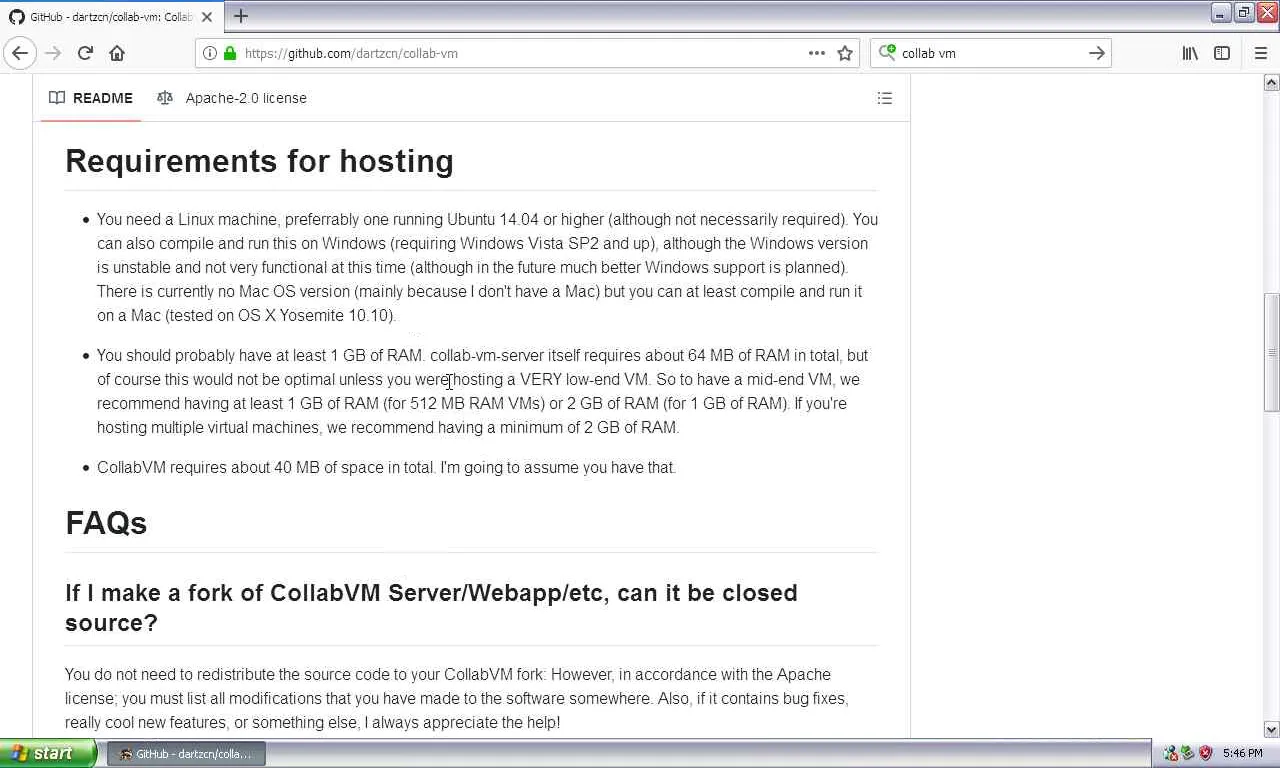Screen dimensions: 1280x768
Task: Close the GitHub collab-vm browser tab
Action: pyautogui.click(x=207, y=17)
